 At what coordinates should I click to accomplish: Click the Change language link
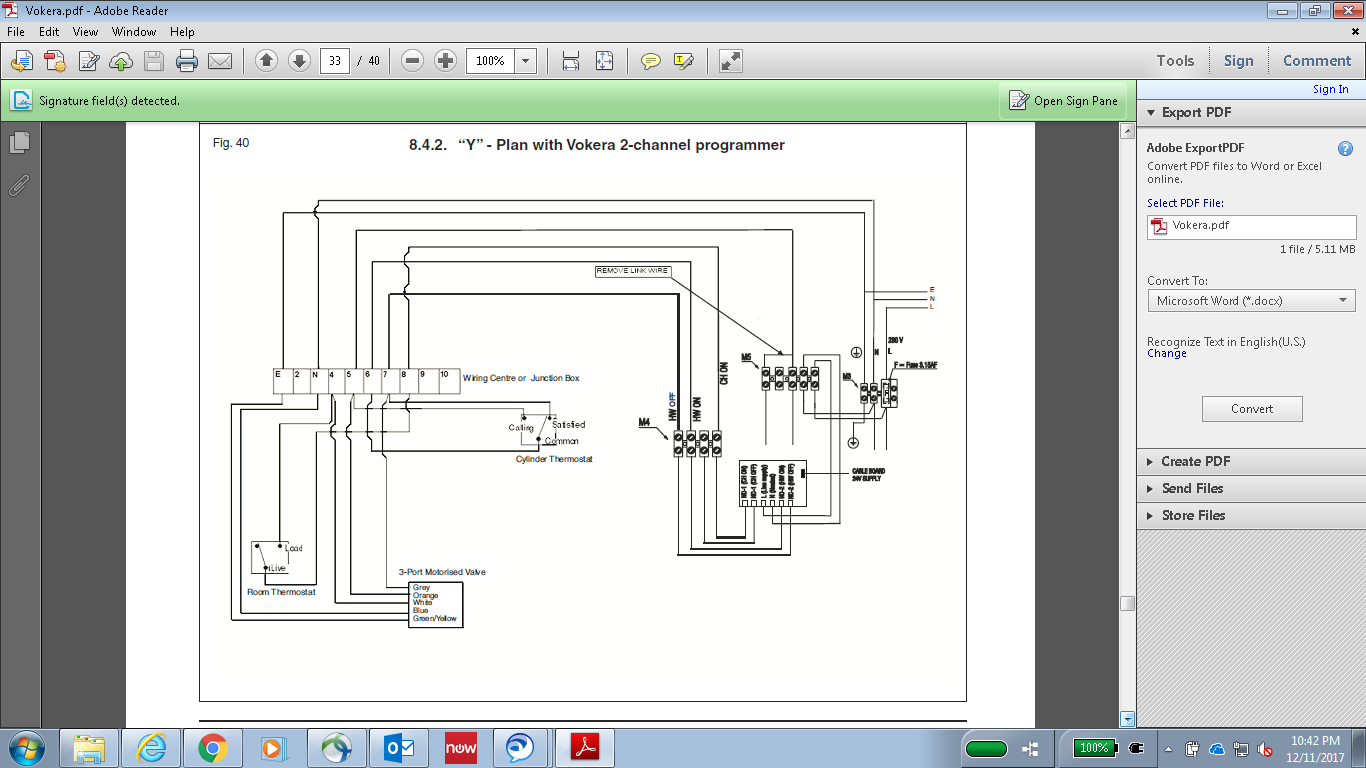click(1166, 354)
